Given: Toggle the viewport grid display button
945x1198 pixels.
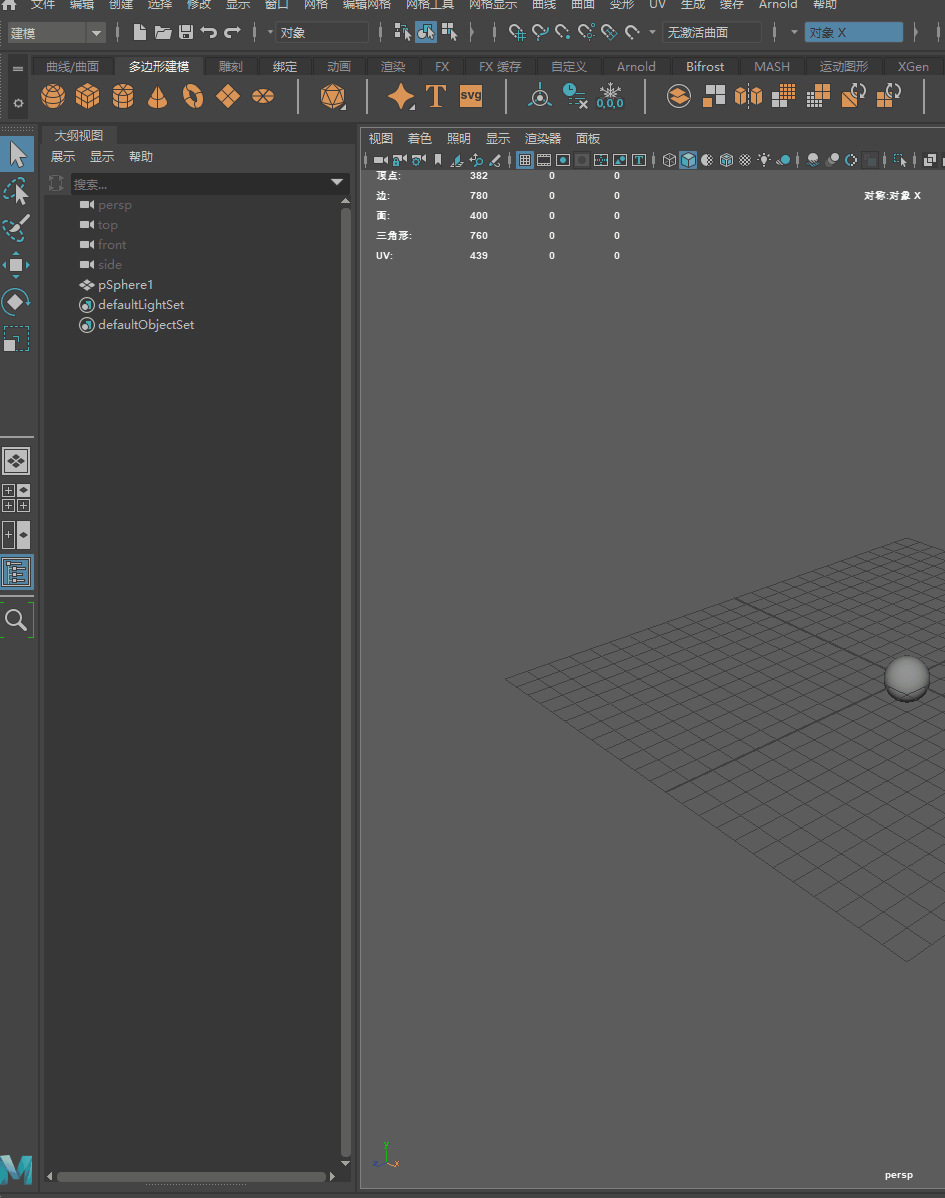Looking at the screenshot, I should click(x=525, y=160).
